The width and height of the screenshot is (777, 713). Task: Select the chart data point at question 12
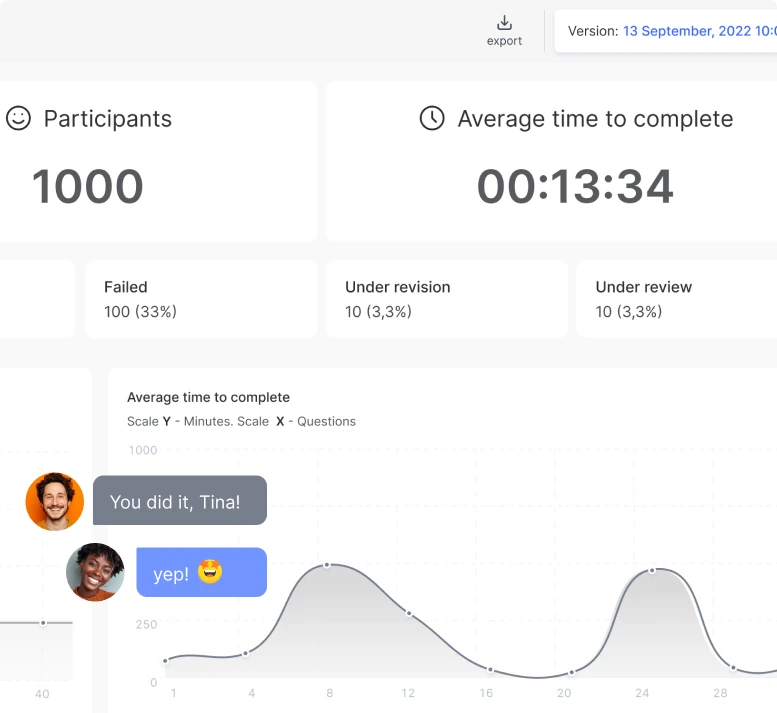pyautogui.click(x=409, y=613)
